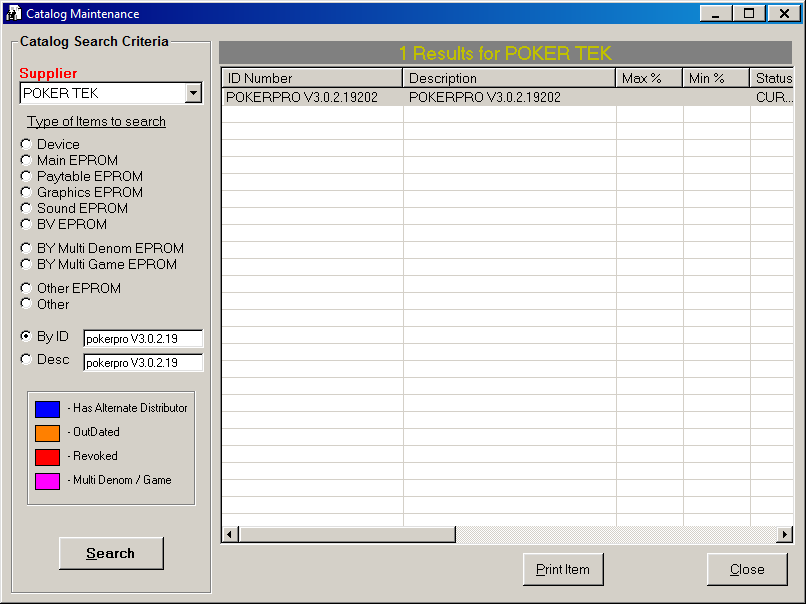Click the horizontal scrollbar left arrow
Image resolution: width=806 pixels, height=604 pixels.
point(230,535)
